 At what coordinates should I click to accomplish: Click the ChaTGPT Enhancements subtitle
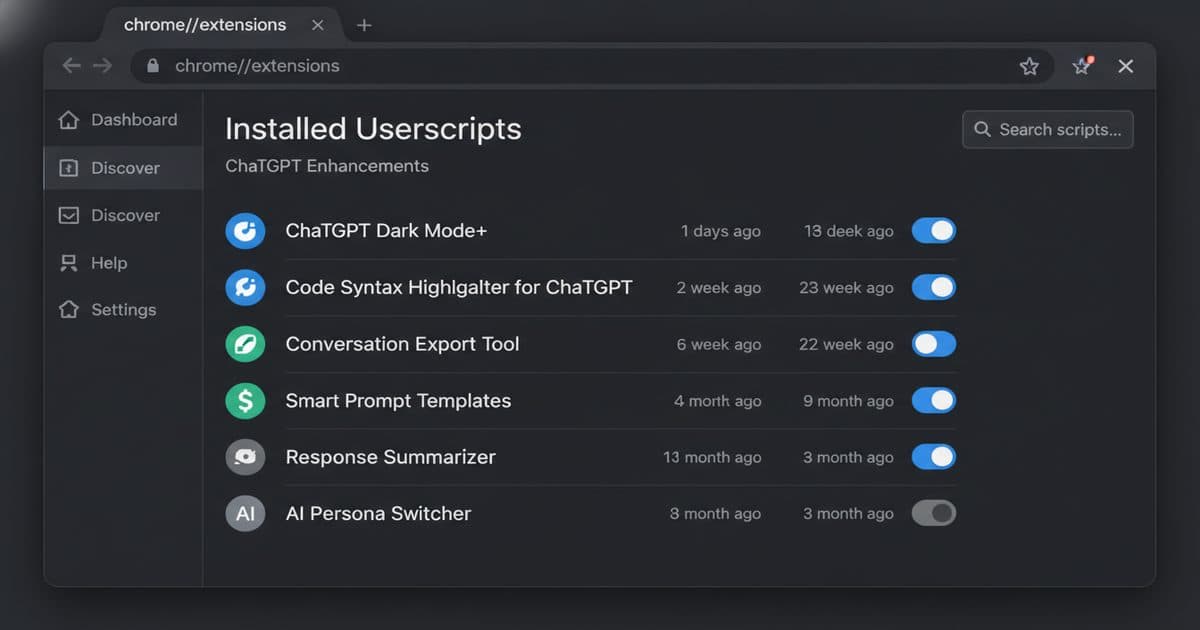(327, 166)
